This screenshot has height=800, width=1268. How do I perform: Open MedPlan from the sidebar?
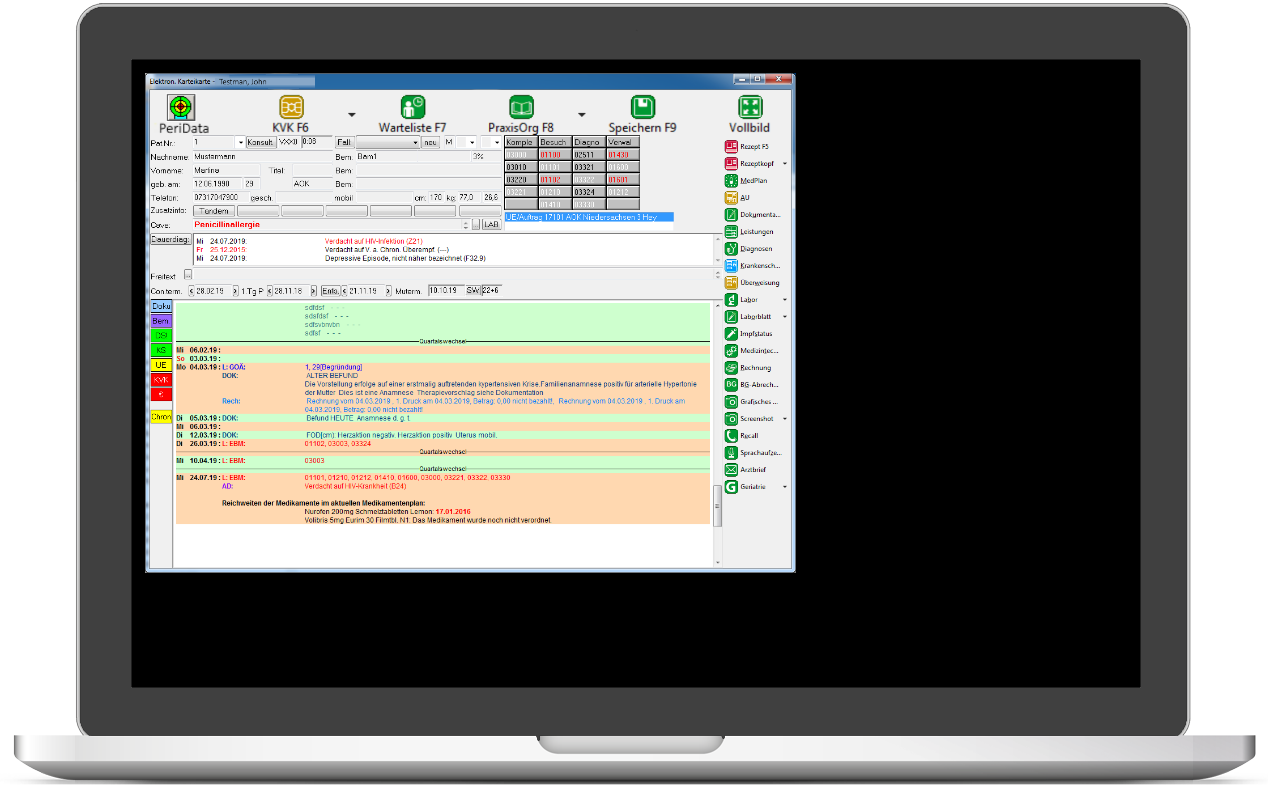(x=731, y=181)
